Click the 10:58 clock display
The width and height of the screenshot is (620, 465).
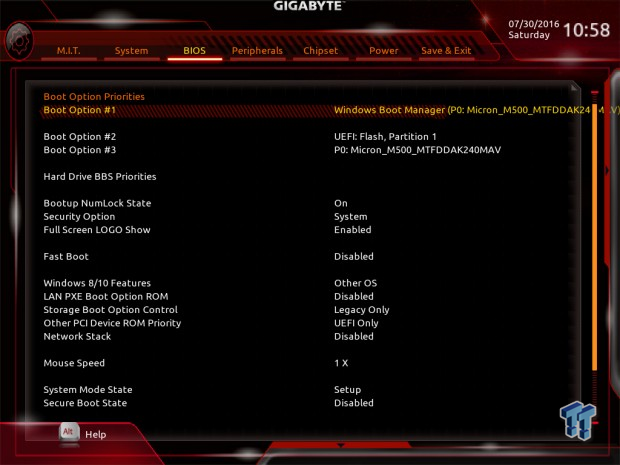[x=586, y=30]
